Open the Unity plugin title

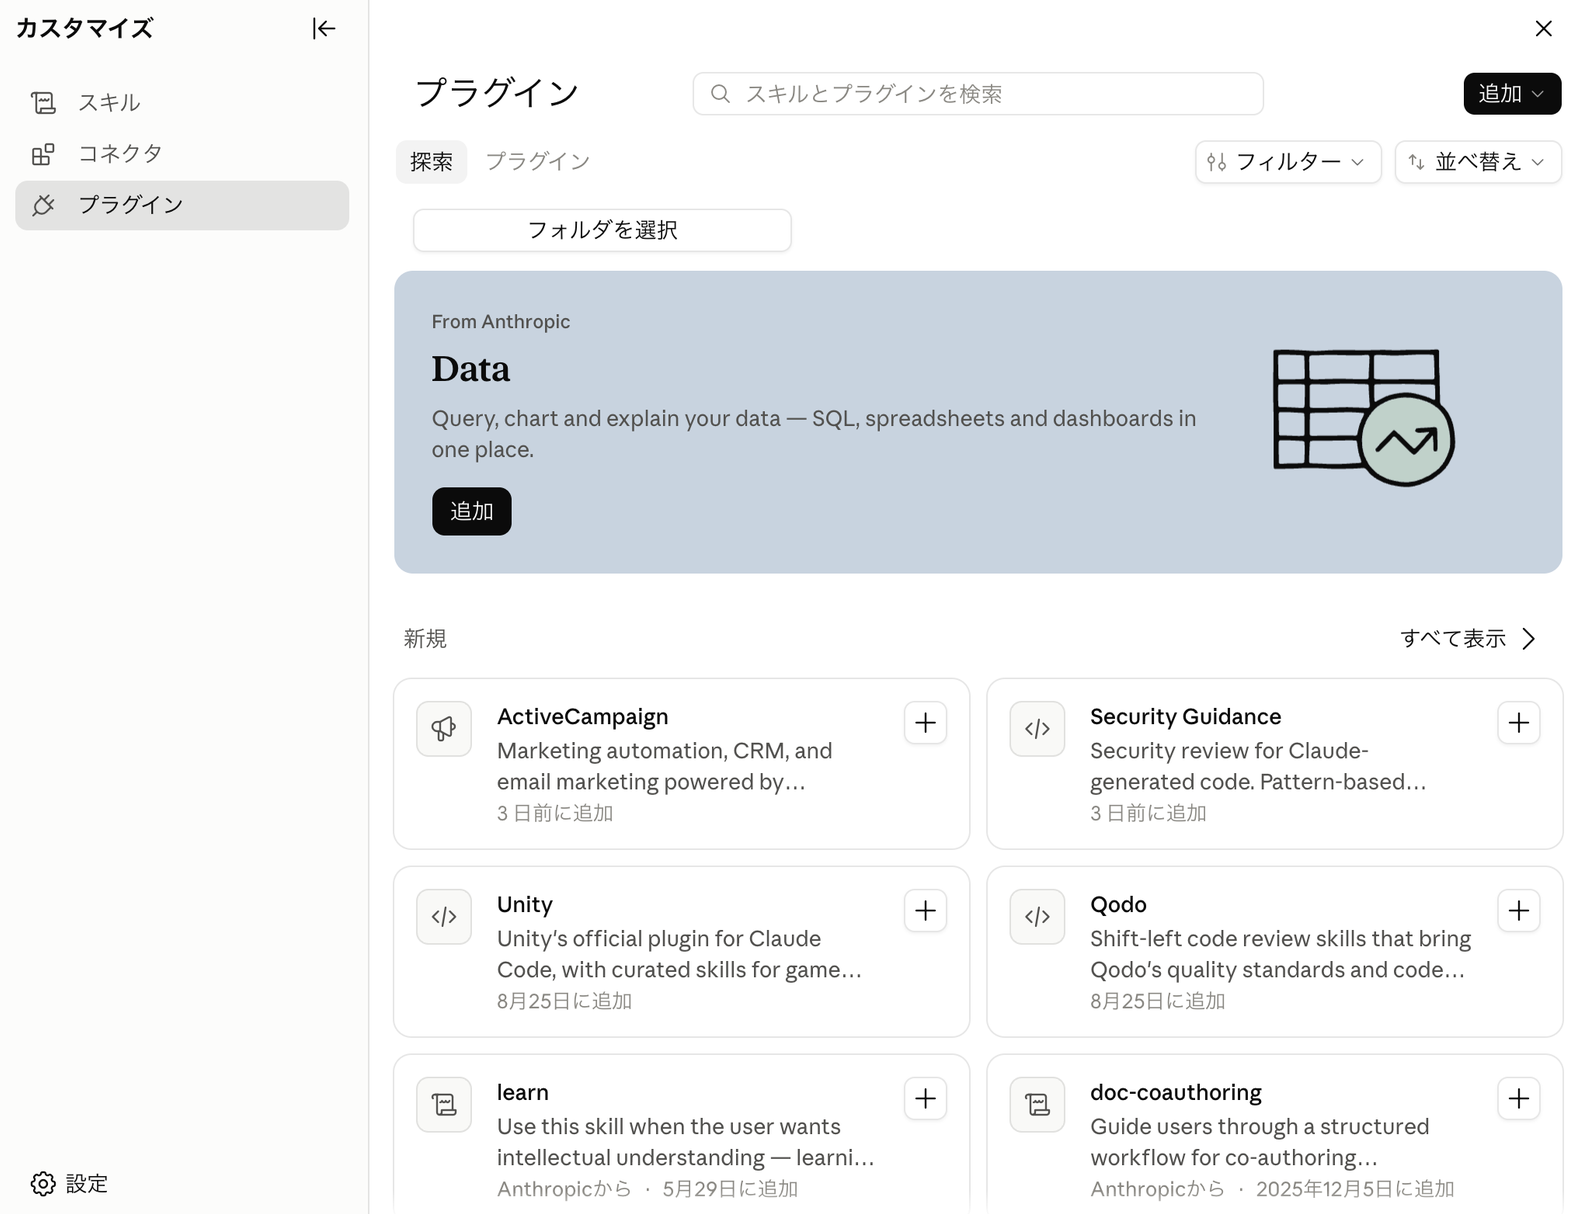pos(525,905)
